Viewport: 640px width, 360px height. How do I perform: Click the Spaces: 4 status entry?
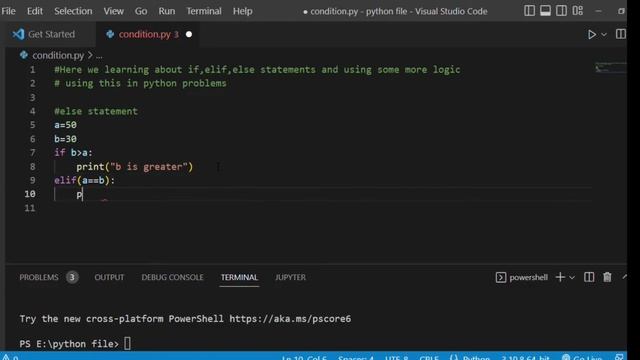tap(356, 358)
